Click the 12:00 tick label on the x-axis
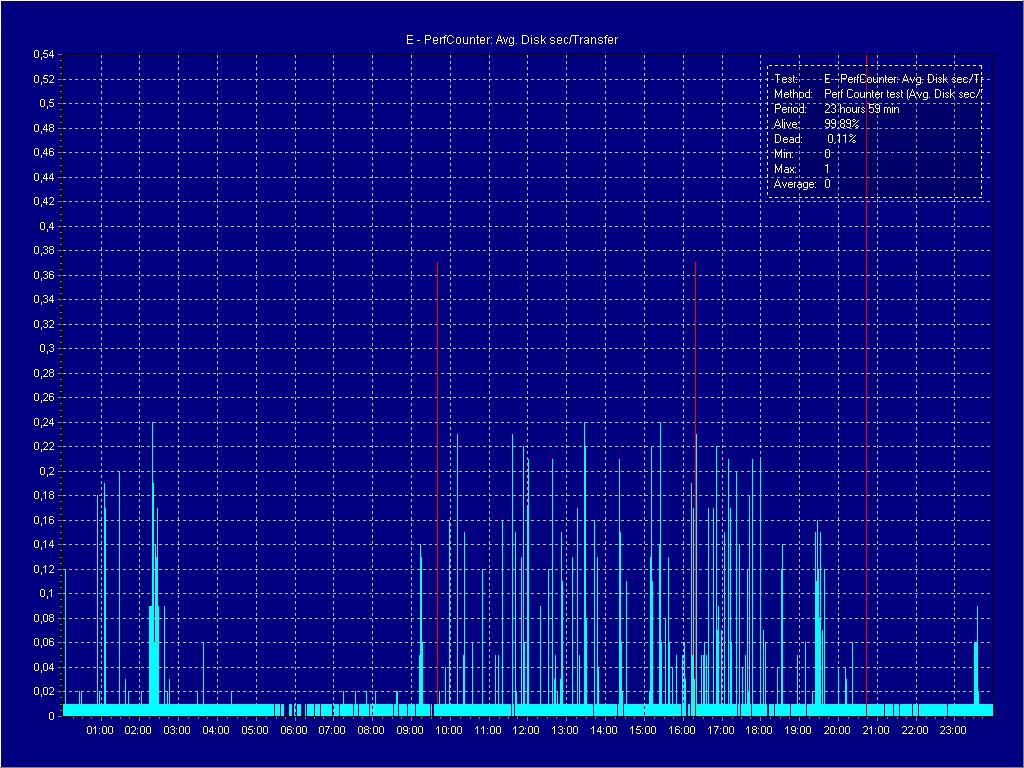This screenshot has width=1024, height=768. click(x=526, y=731)
